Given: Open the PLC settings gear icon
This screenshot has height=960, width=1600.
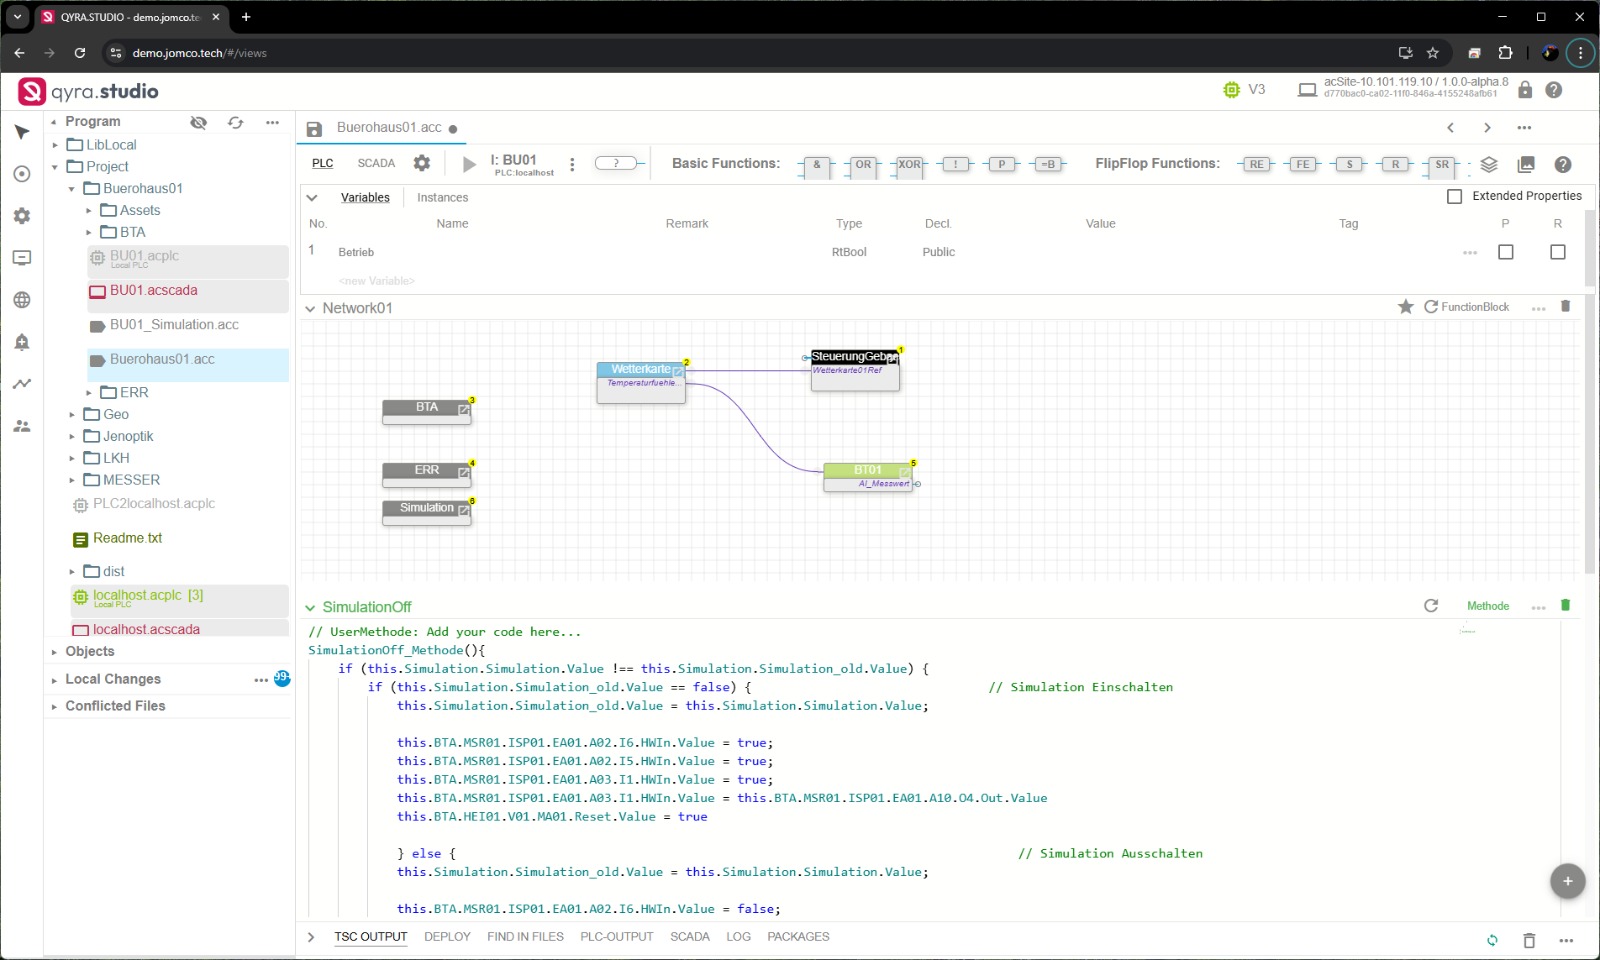Looking at the screenshot, I should 422,163.
